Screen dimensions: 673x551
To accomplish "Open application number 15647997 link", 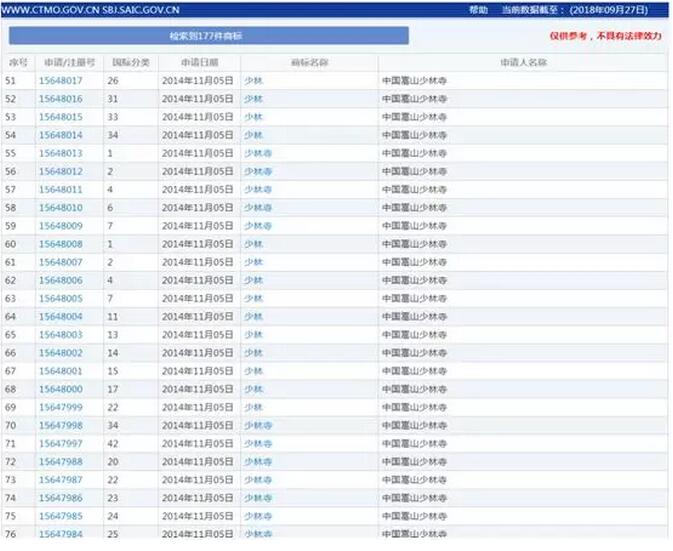I will 61,444.
